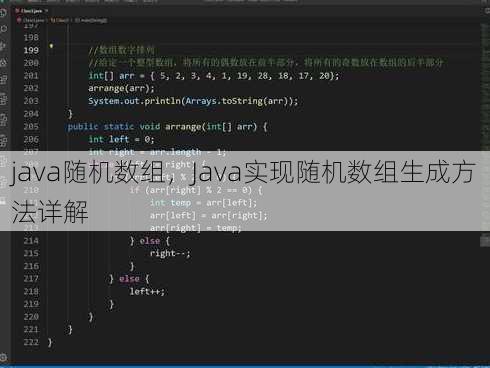Open the Search view in the activity bar
The height and width of the screenshot is (368, 490).
[x=3, y=29]
